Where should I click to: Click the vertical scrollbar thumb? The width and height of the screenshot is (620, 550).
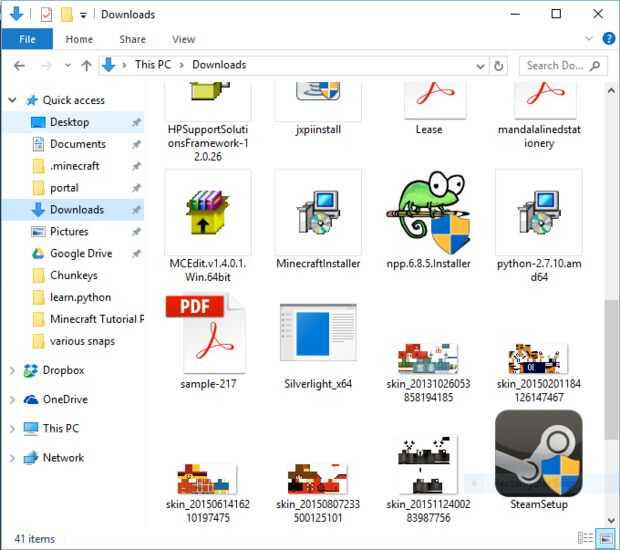click(x=611, y=370)
